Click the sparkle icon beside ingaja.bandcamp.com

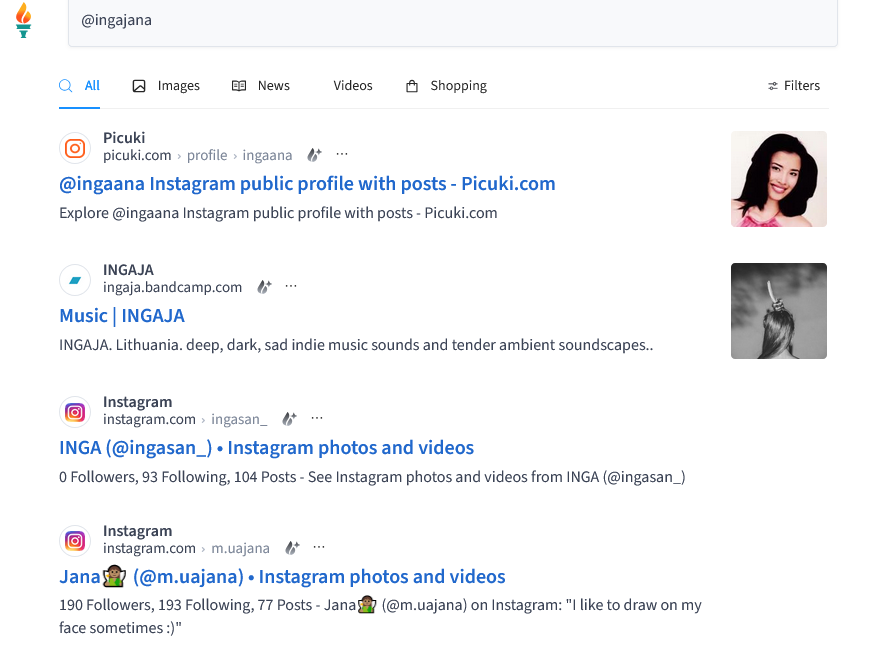click(x=264, y=287)
